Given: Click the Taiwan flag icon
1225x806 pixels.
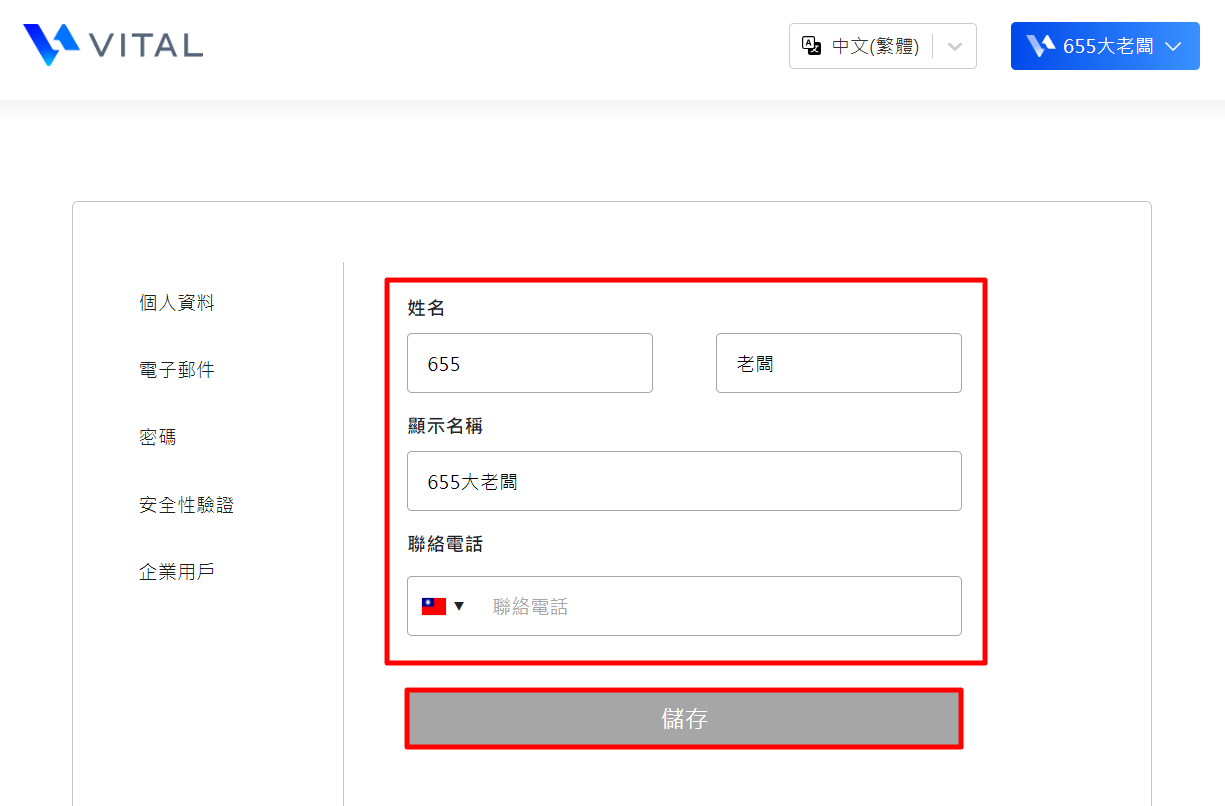Looking at the screenshot, I should point(433,606).
